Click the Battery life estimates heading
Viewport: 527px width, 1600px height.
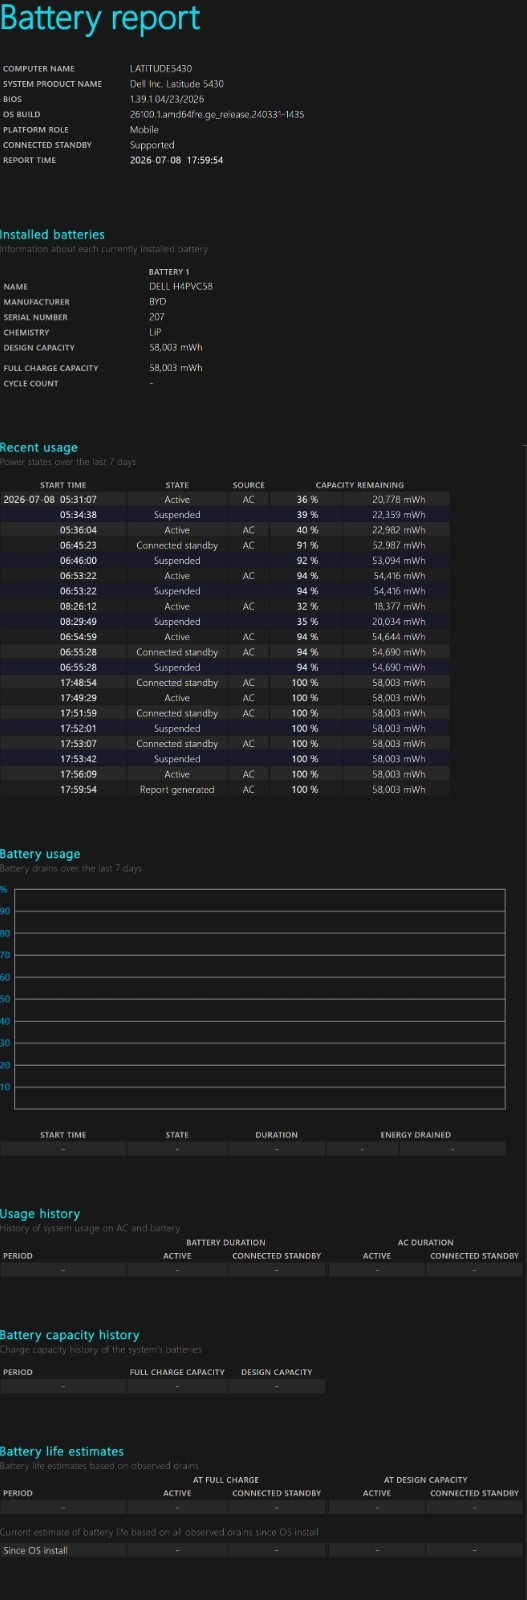62,1451
